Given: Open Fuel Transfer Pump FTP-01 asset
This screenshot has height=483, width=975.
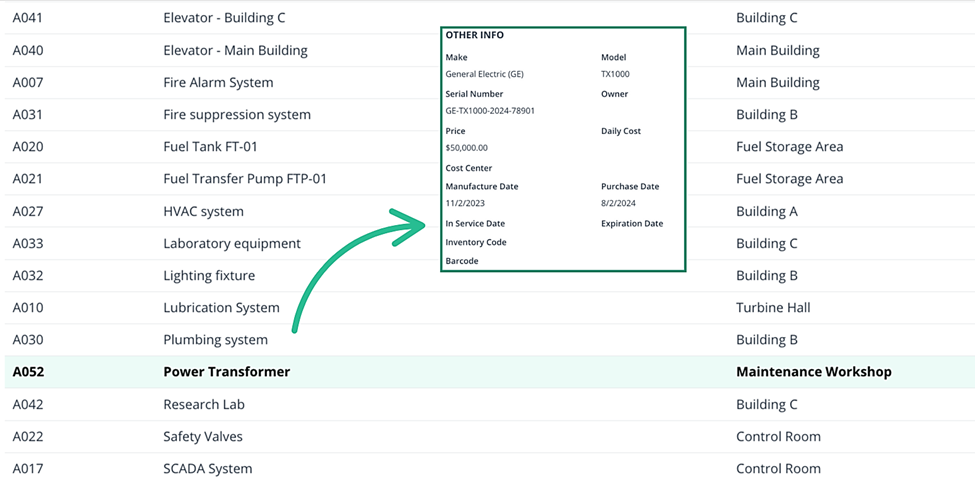Looking at the screenshot, I should tap(245, 179).
